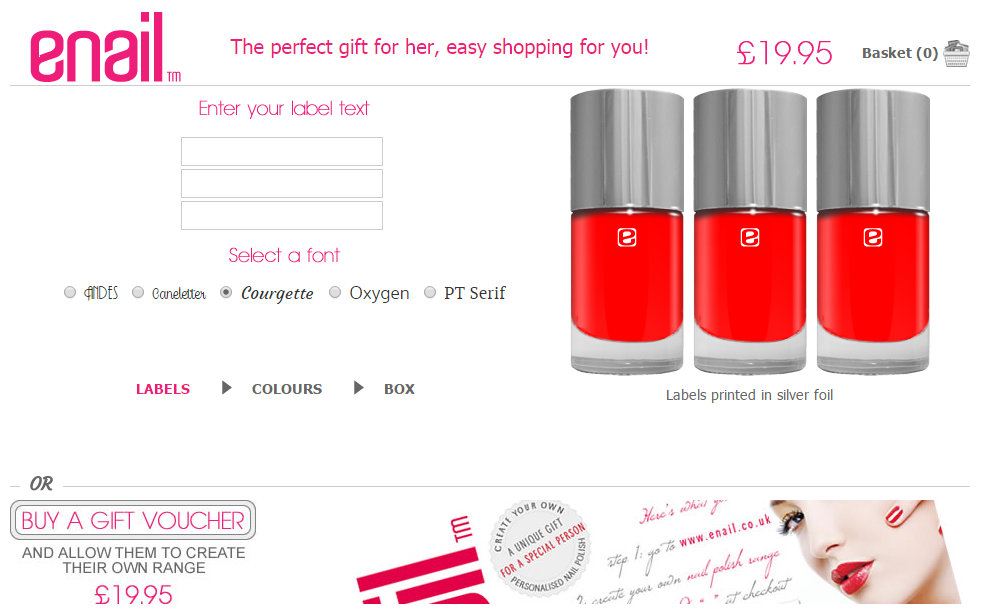Click the e logo on third bottle

[x=873, y=238]
